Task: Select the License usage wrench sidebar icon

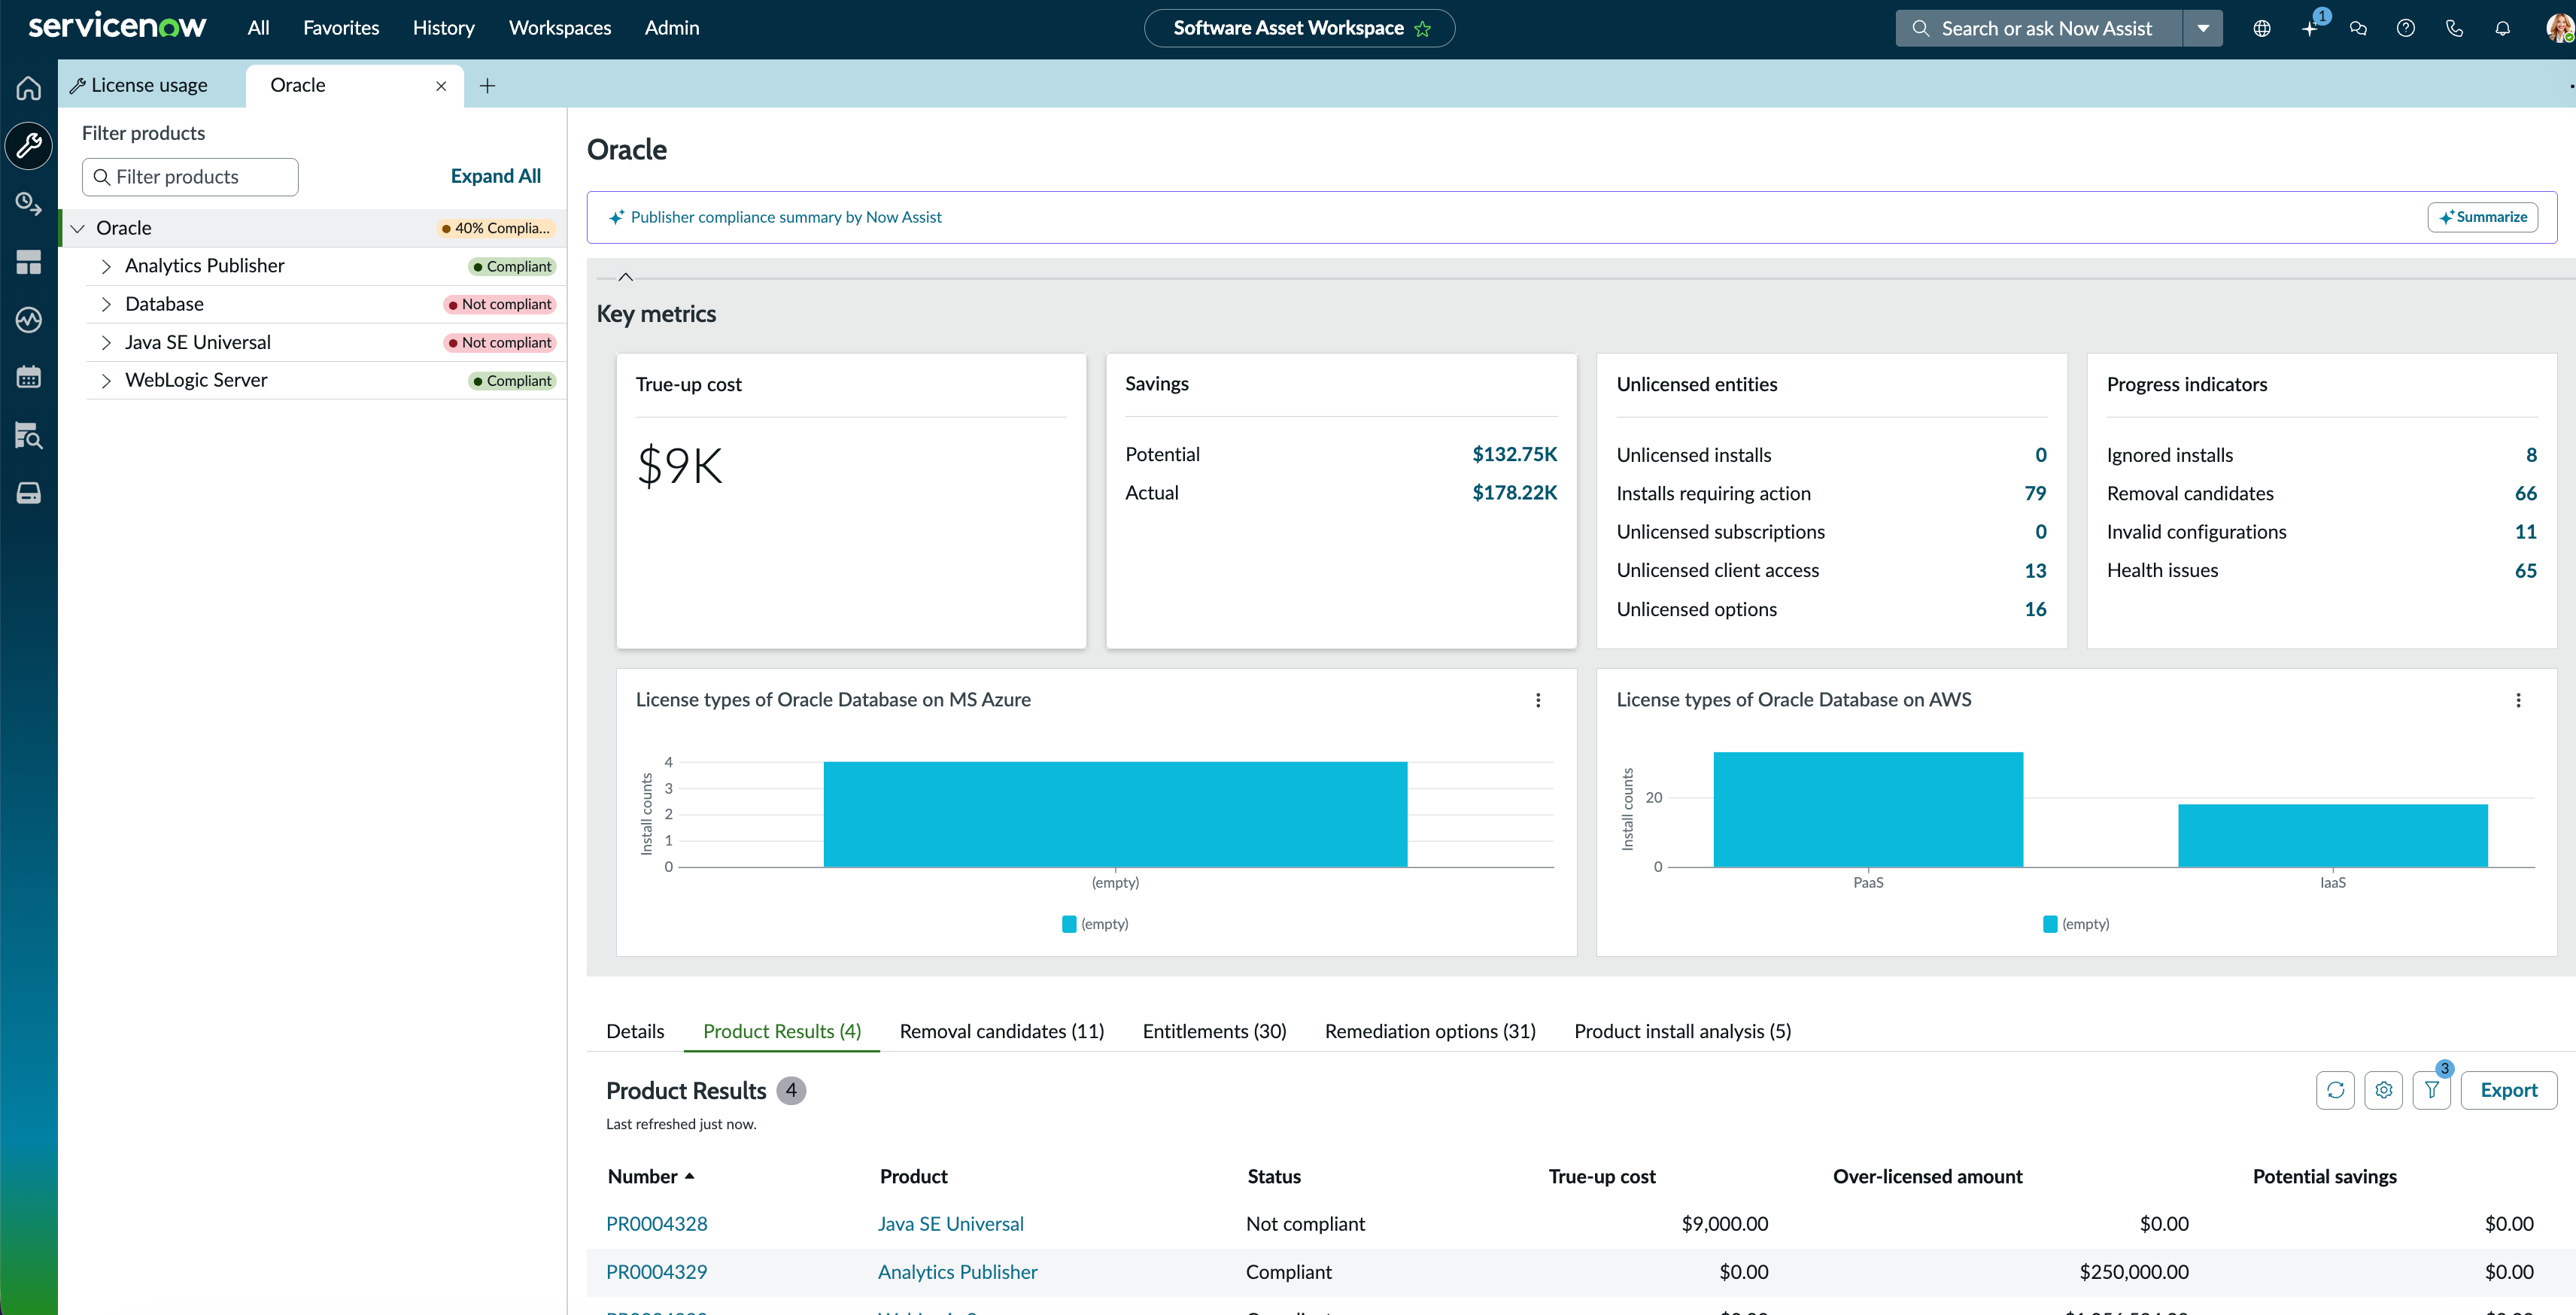Action: (x=29, y=146)
